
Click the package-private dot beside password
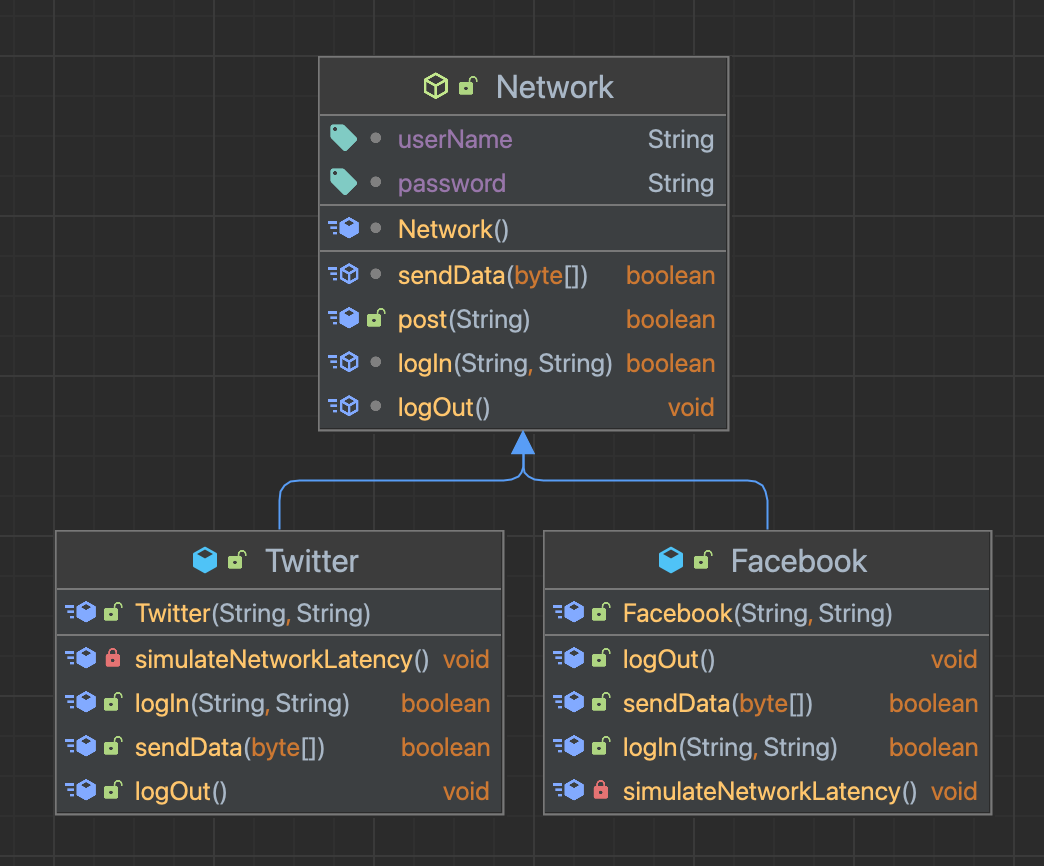376,182
